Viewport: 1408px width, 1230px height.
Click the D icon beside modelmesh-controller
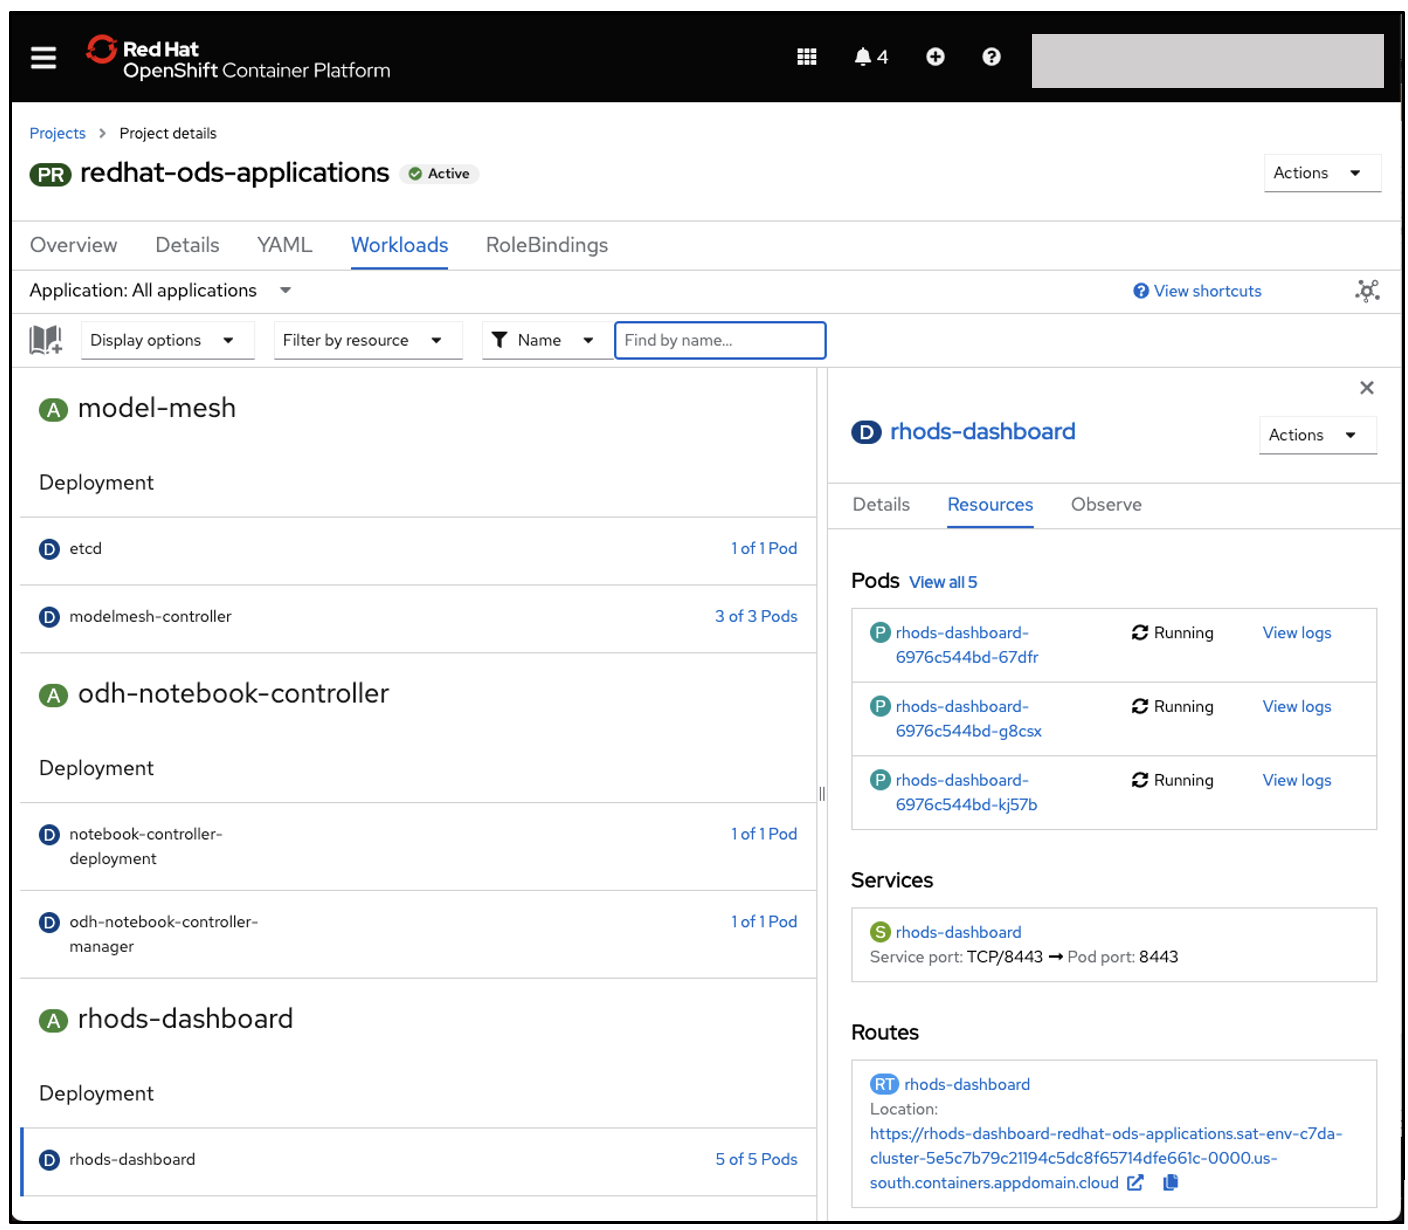49,617
